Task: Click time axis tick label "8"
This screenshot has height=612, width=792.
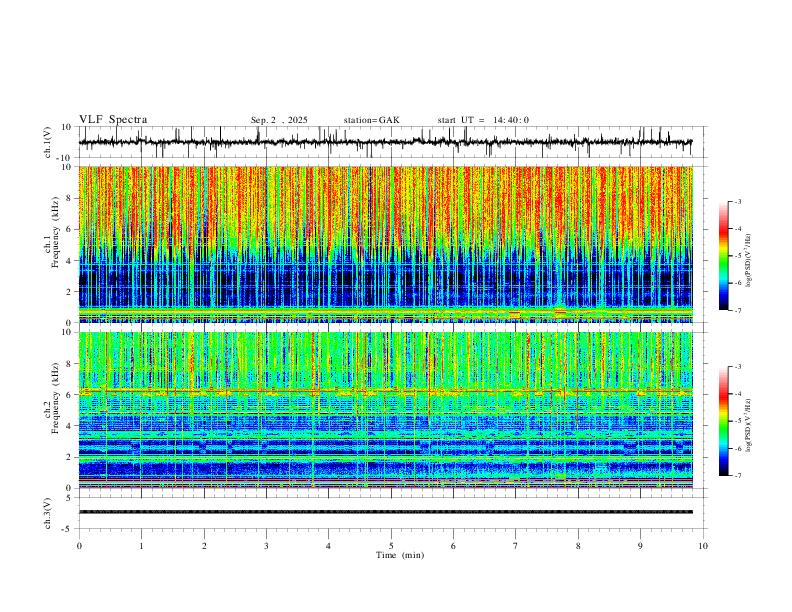Action: click(x=578, y=546)
